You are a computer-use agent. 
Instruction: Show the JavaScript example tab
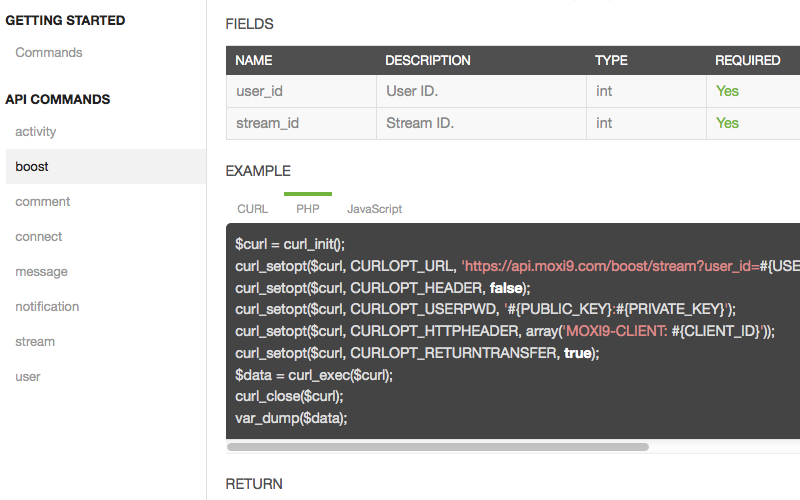[x=374, y=209]
